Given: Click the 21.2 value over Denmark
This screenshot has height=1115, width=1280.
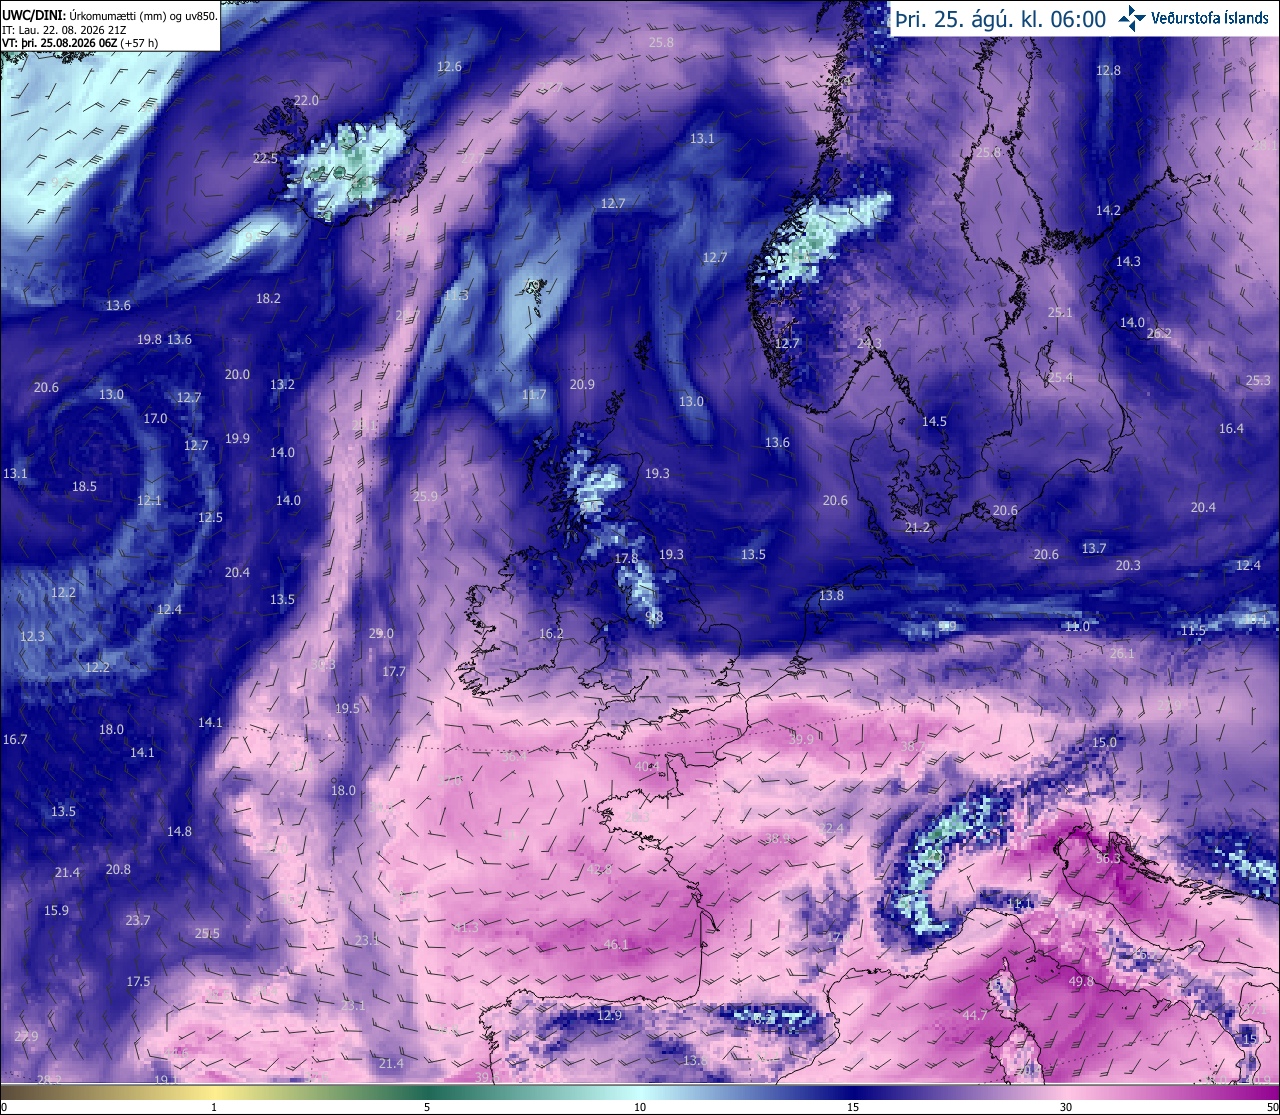Looking at the screenshot, I should (917, 527).
